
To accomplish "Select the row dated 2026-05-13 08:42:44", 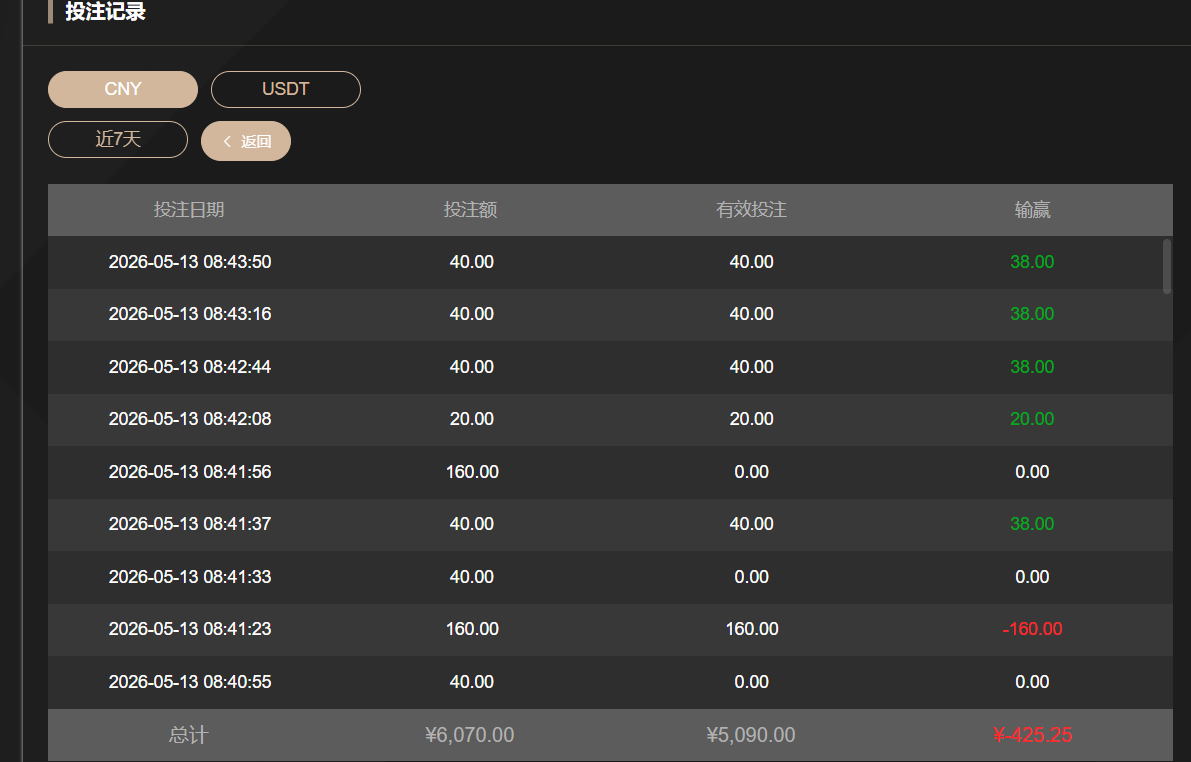I will click(610, 367).
